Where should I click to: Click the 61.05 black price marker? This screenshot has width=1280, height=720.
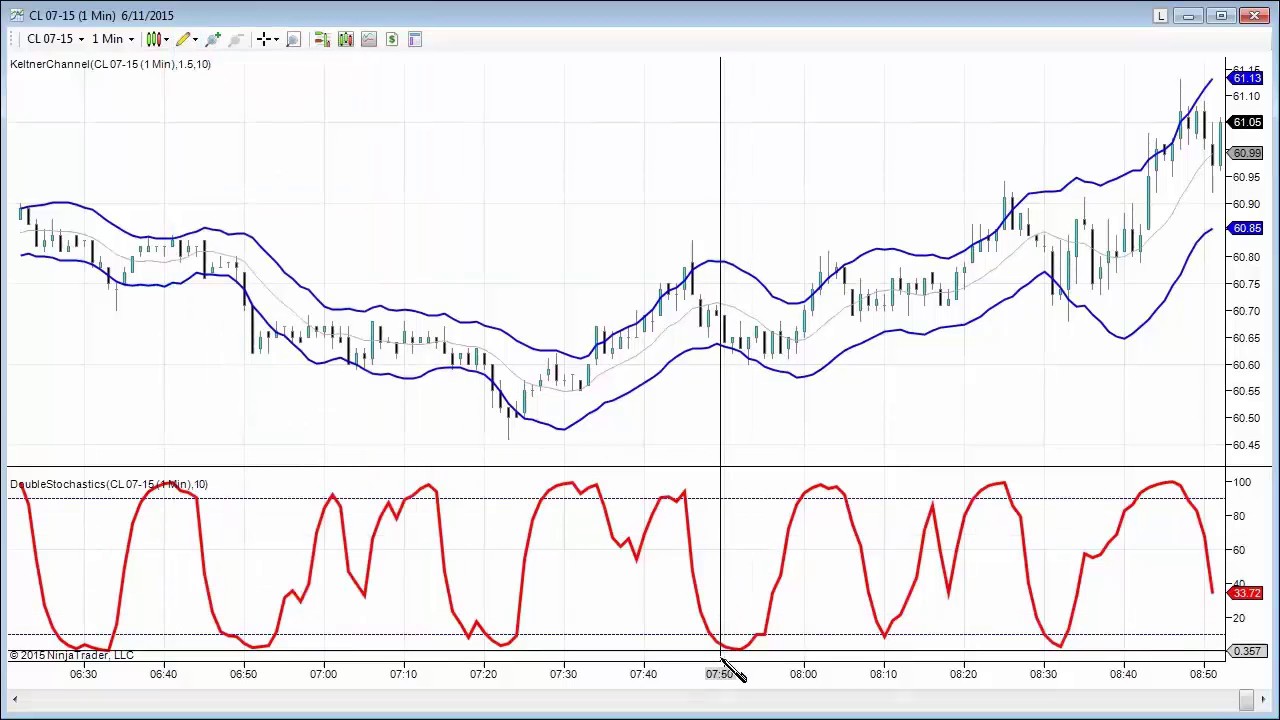[x=1247, y=122]
